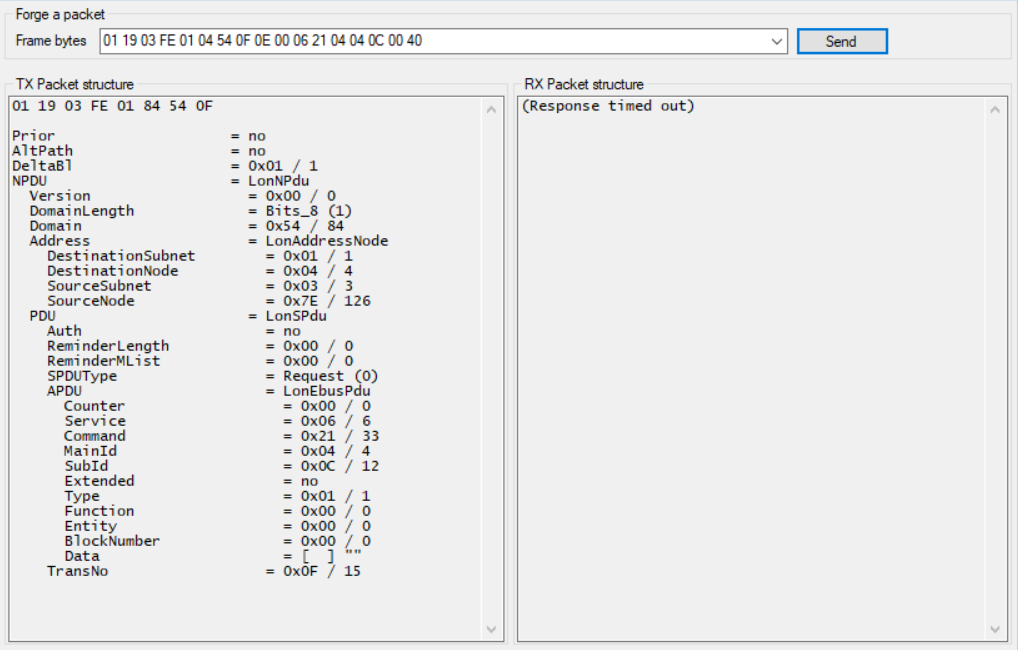
Task: Click the 'SourceNode' row
Action: click(x=208, y=300)
